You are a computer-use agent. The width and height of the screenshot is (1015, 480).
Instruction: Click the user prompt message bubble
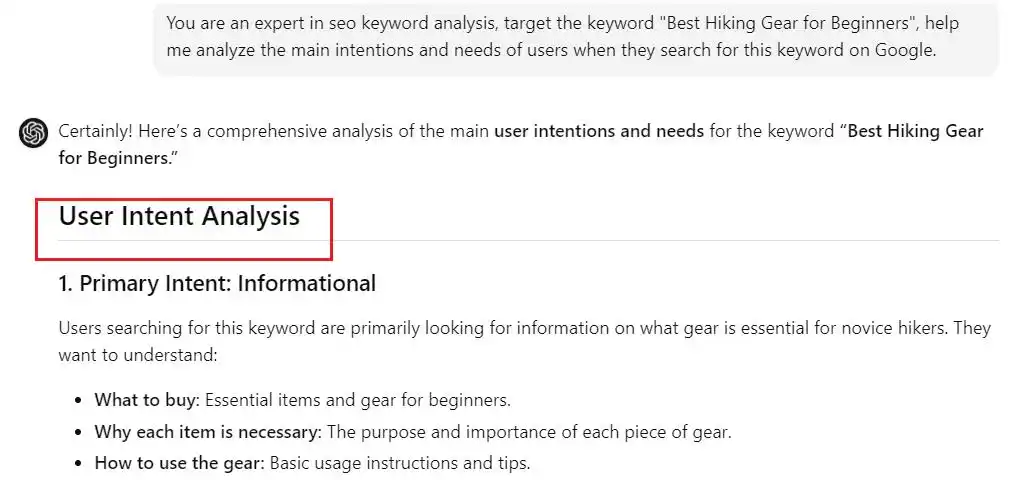576,38
